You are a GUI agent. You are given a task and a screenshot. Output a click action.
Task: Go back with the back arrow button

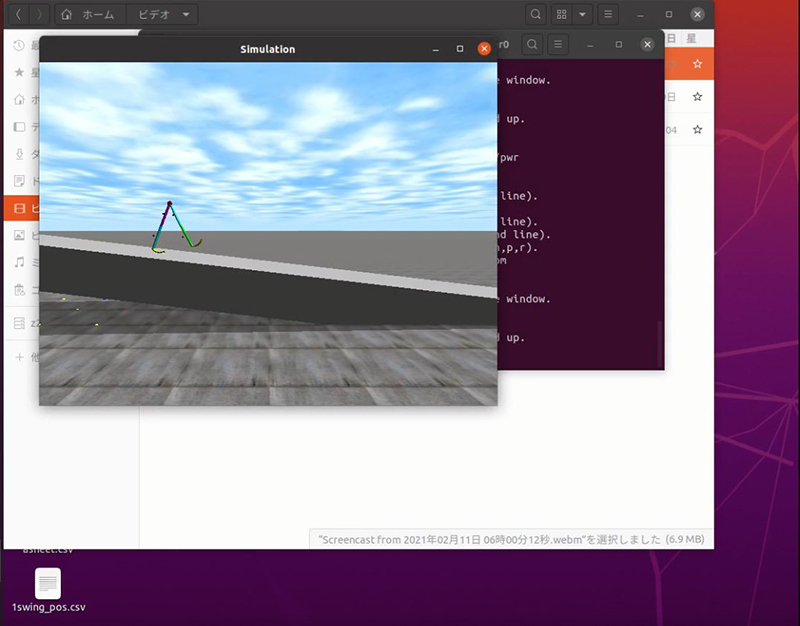[18, 15]
